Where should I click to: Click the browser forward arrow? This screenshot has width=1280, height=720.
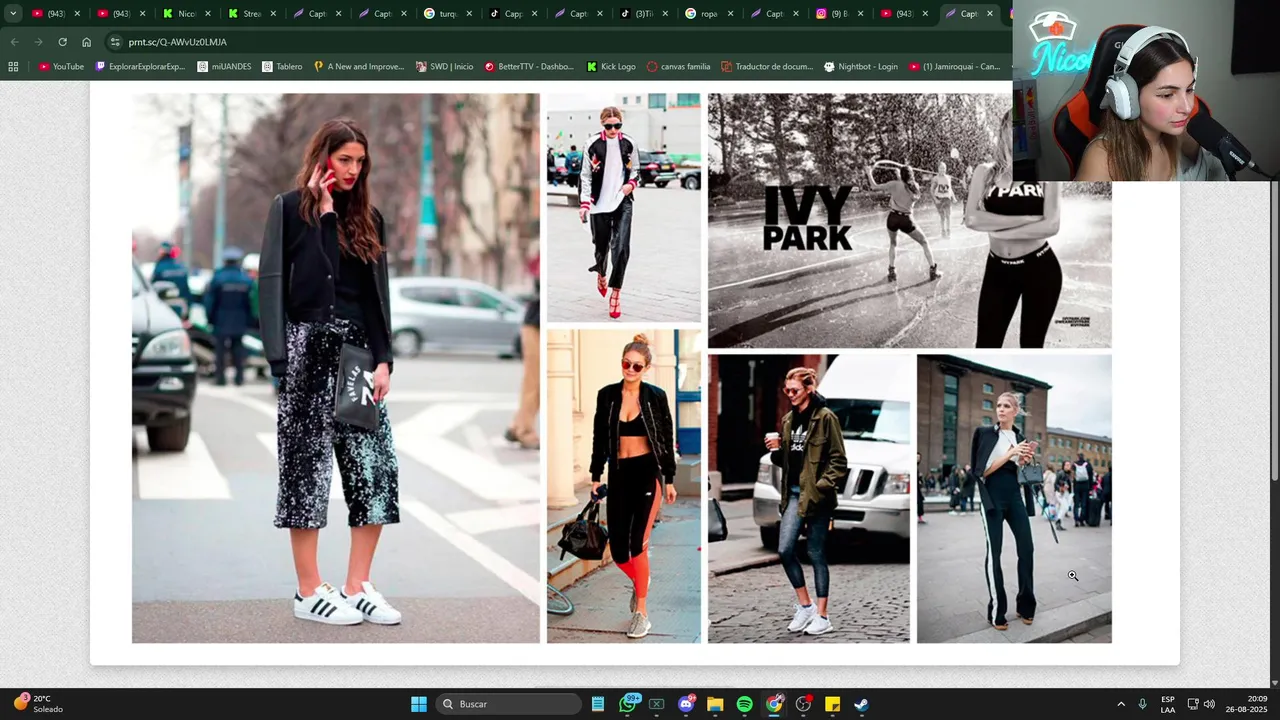38,42
